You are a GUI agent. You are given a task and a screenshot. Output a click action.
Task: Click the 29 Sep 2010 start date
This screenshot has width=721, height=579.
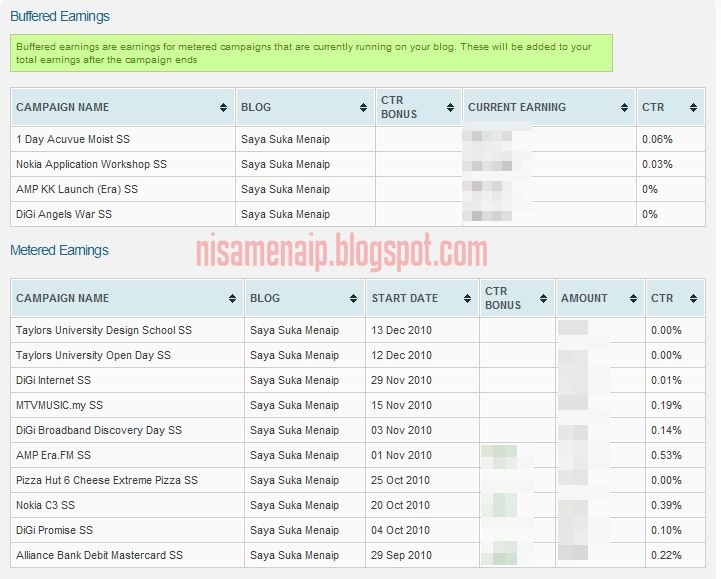401,555
